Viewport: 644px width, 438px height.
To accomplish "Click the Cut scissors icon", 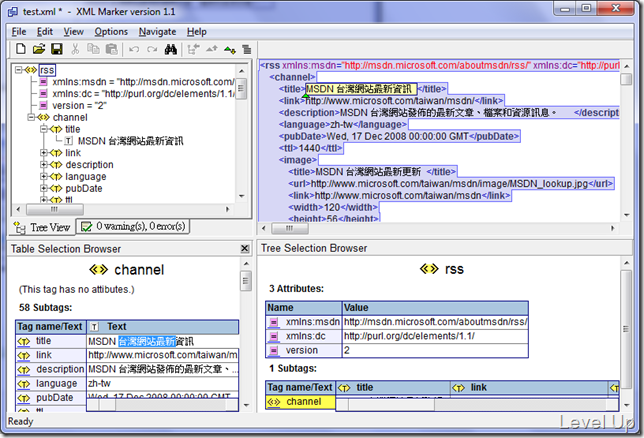I will click(75, 49).
